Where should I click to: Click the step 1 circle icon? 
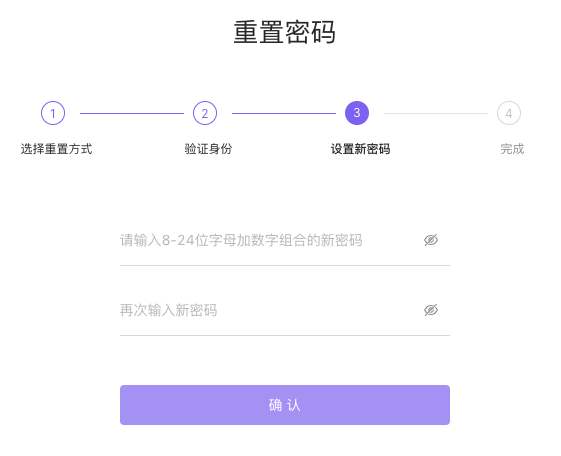click(x=53, y=113)
